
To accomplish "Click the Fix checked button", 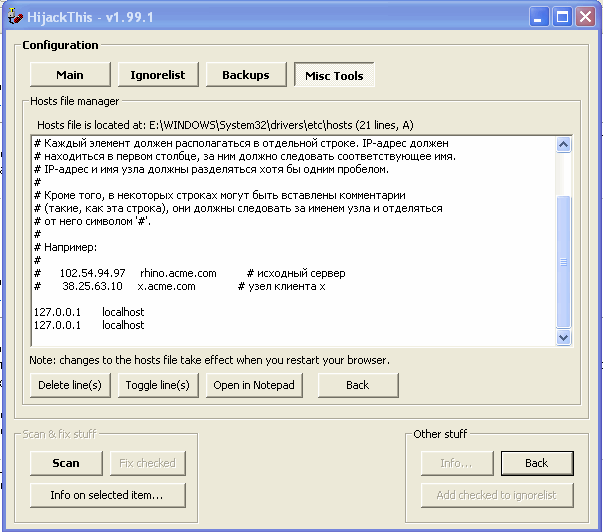I will pos(147,463).
